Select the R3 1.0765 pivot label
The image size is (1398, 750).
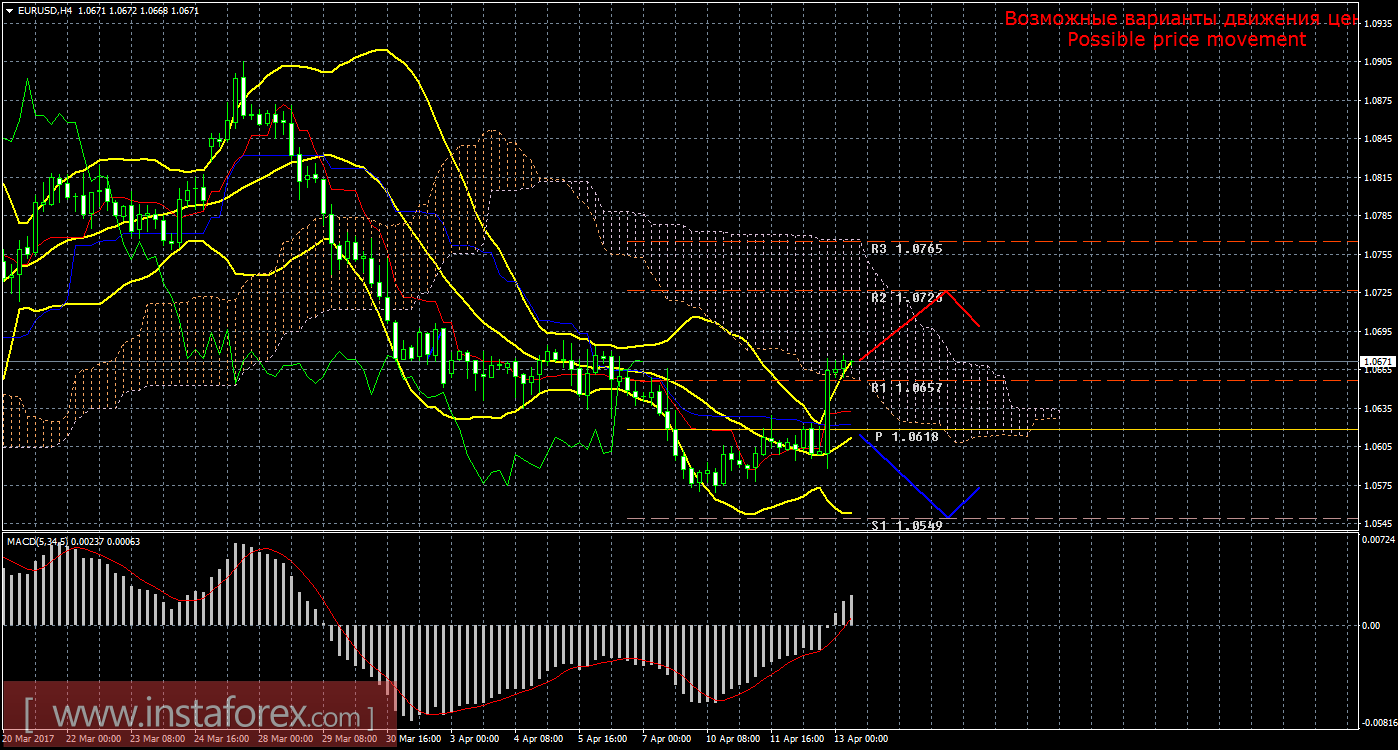click(906, 248)
